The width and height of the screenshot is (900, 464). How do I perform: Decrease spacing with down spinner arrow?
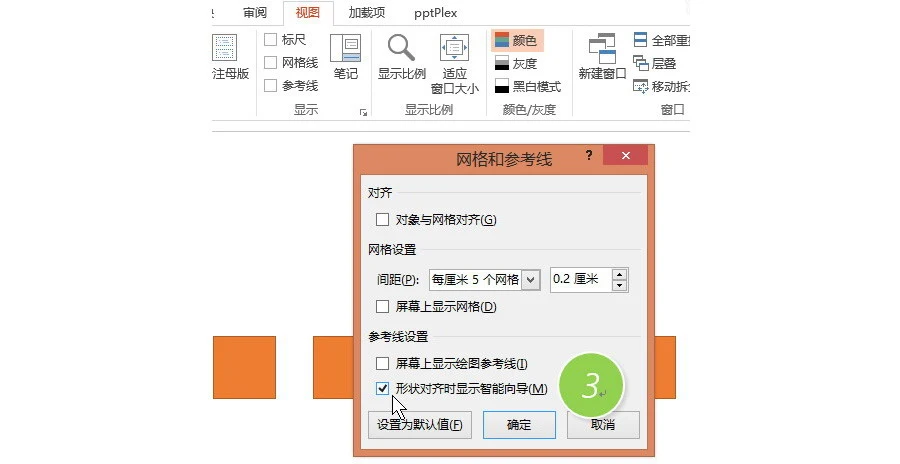tap(619, 285)
